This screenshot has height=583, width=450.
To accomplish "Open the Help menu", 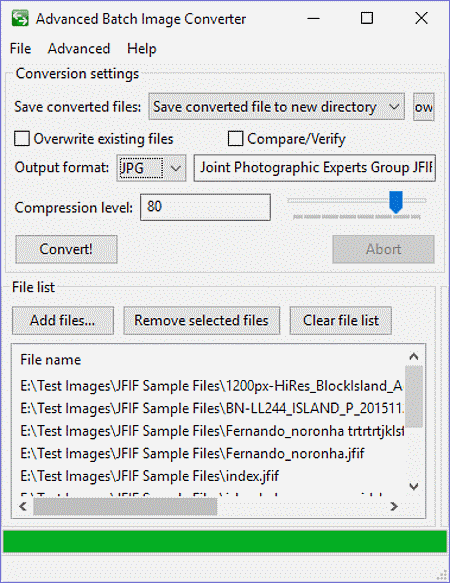I will (142, 49).
